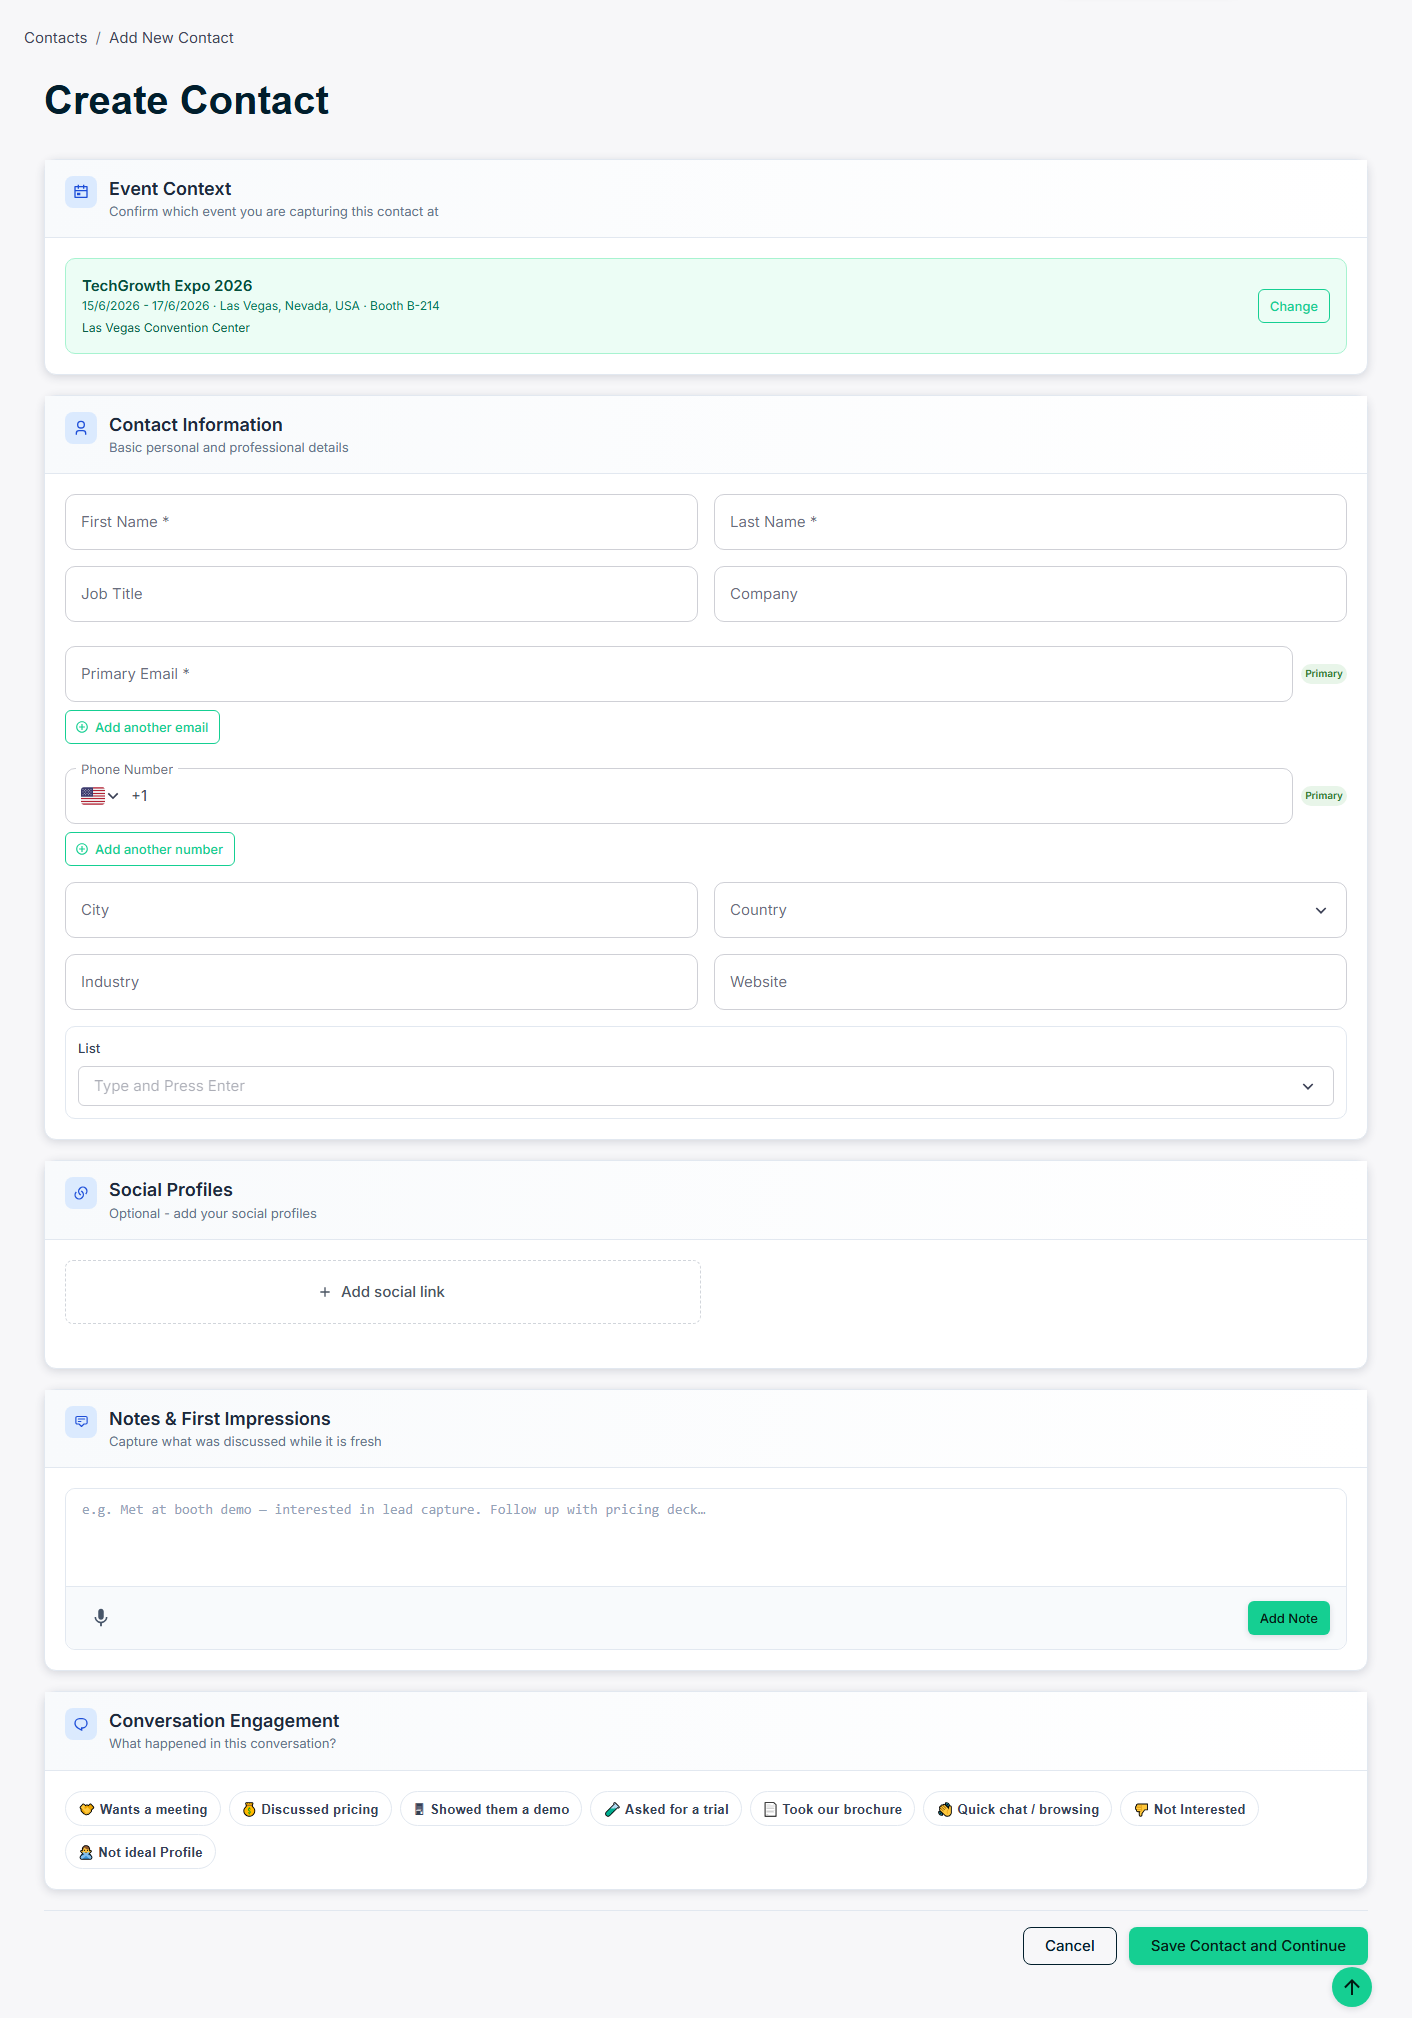Image resolution: width=1412 pixels, height=2018 pixels.
Task: Focus the Website field
Action: [1030, 982]
